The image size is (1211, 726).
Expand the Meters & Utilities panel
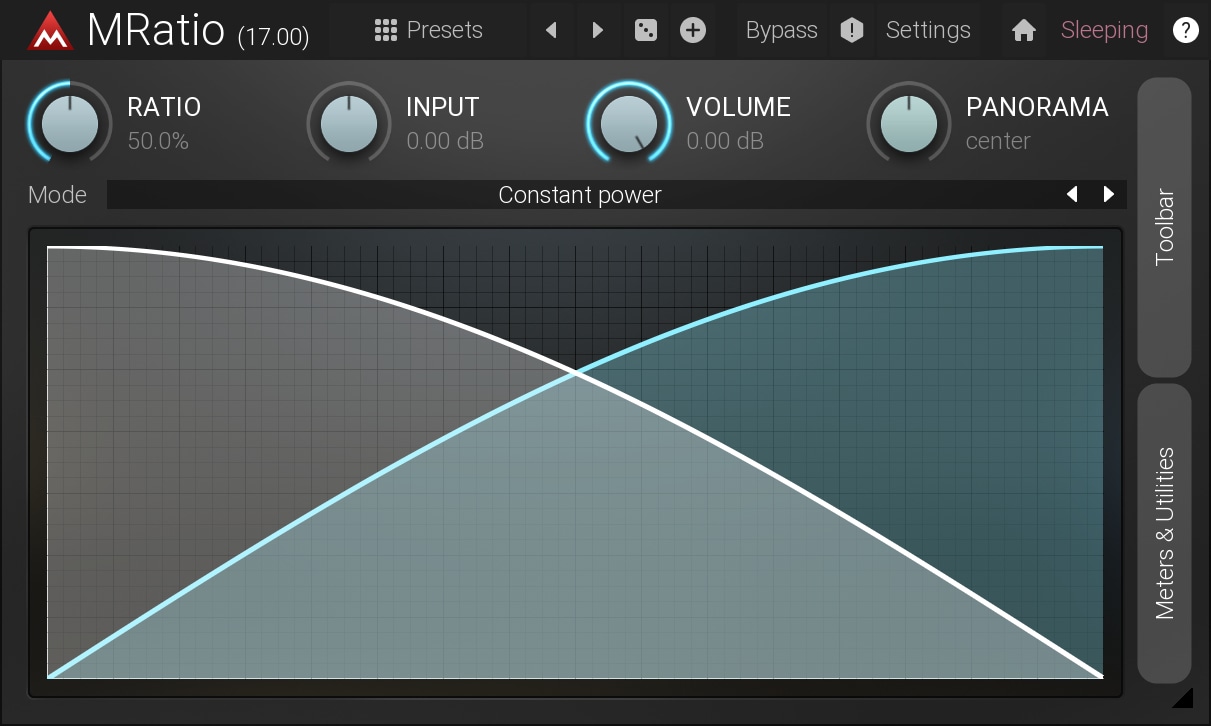[1164, 533]
